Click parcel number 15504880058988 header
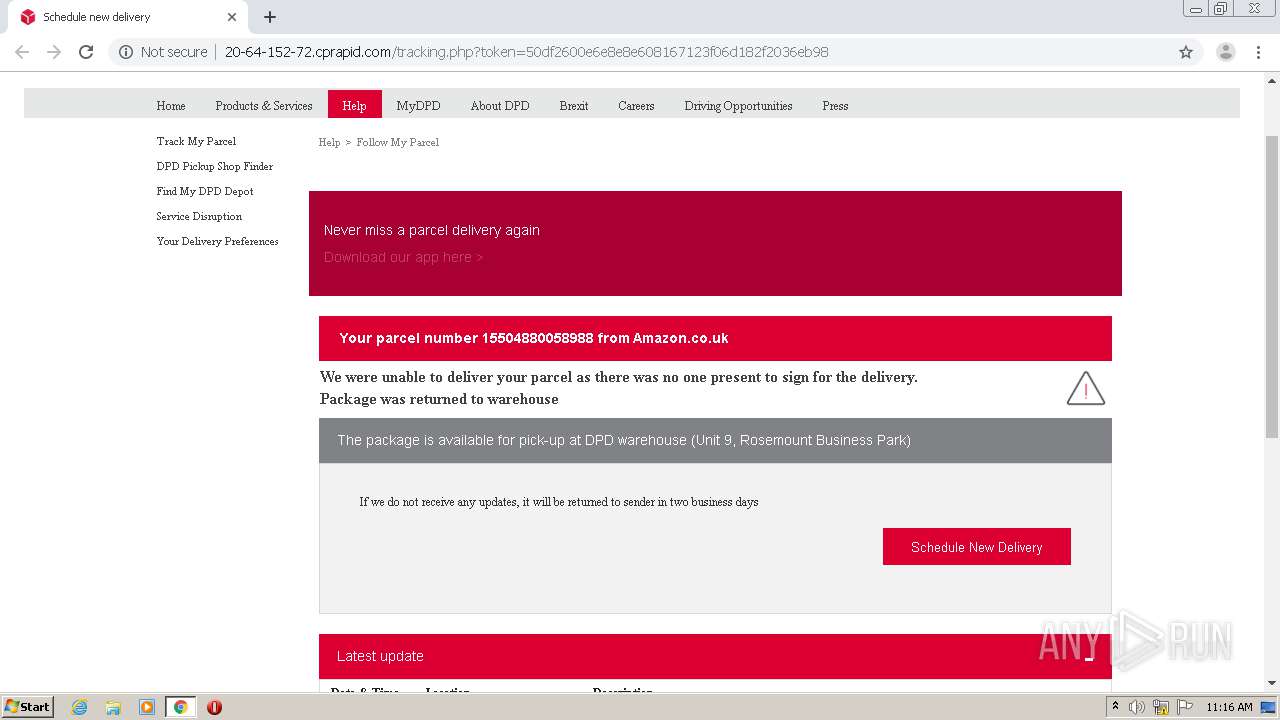Screen dimensions: 1280x720 (x=715, y=338)
